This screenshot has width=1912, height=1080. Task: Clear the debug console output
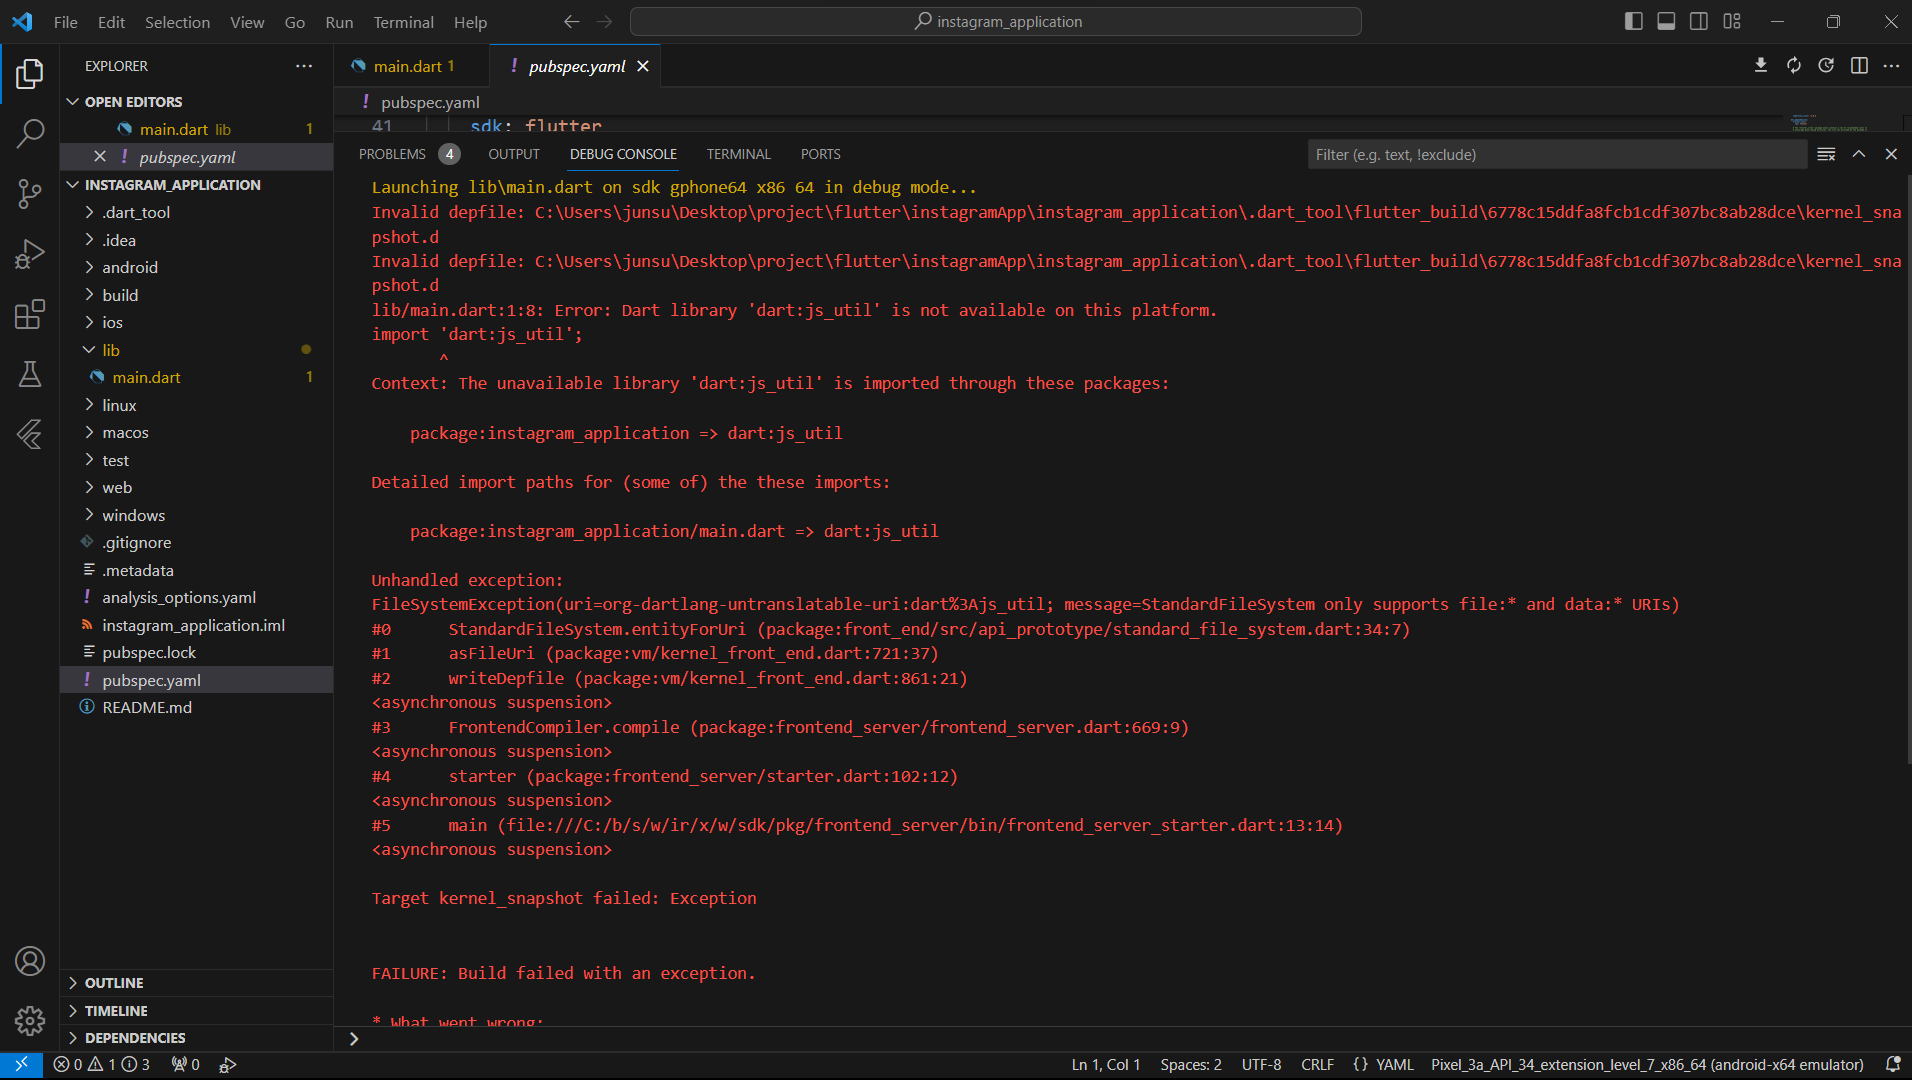1826,154
